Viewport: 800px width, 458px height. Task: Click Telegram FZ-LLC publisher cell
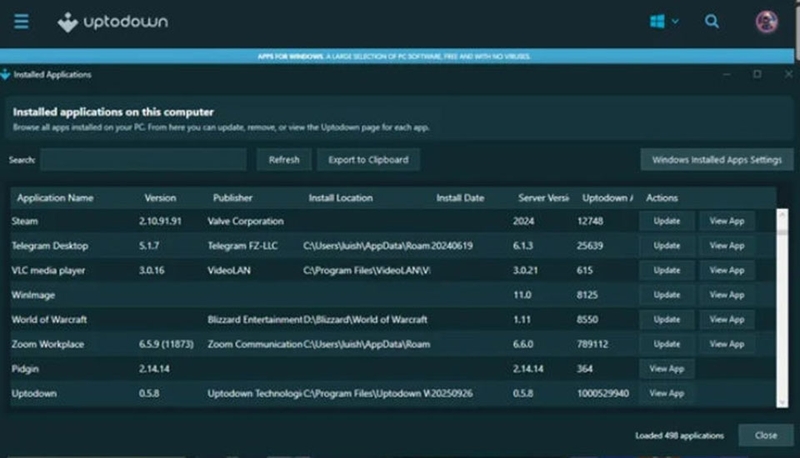[x=242, y=245]
